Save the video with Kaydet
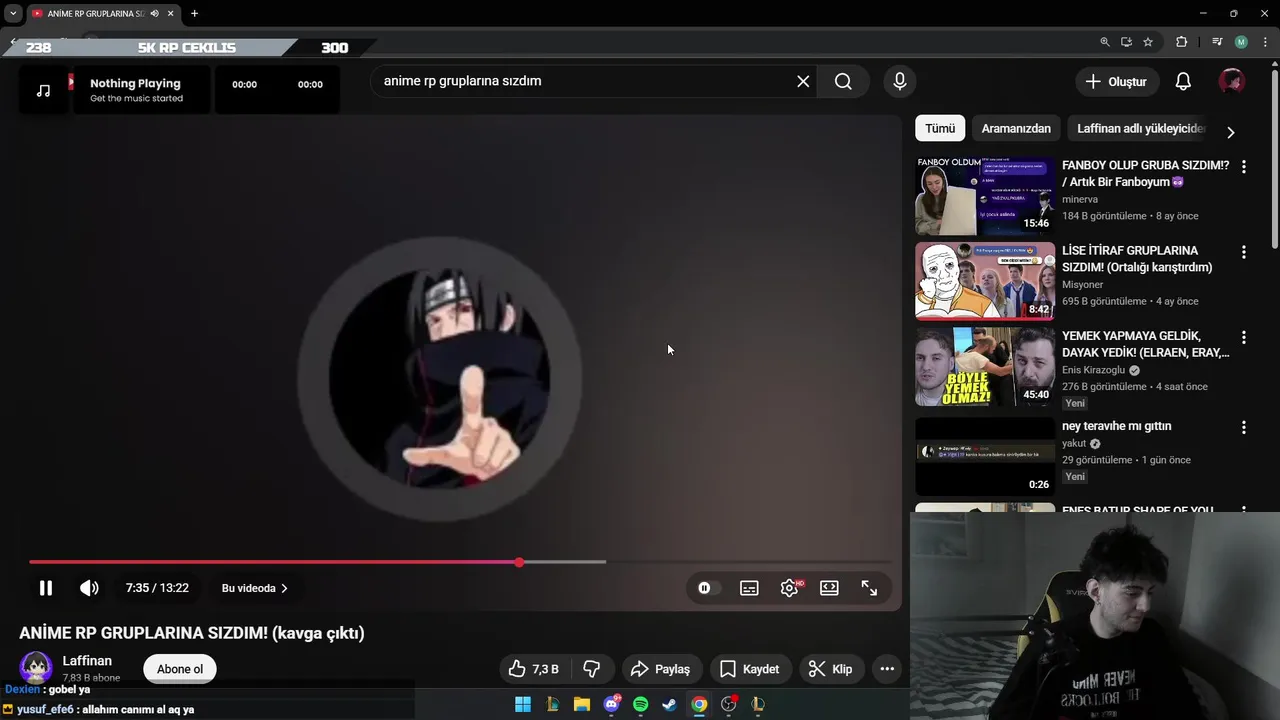Viewport: 1280px width, 720px height. (749, 669)
